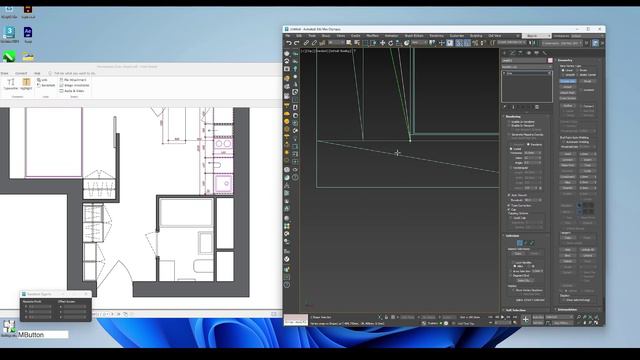Open the Modifiers menu in 3ds Max
The width and height of the screenshot is (640, 360).
click(x=372, y=36)
